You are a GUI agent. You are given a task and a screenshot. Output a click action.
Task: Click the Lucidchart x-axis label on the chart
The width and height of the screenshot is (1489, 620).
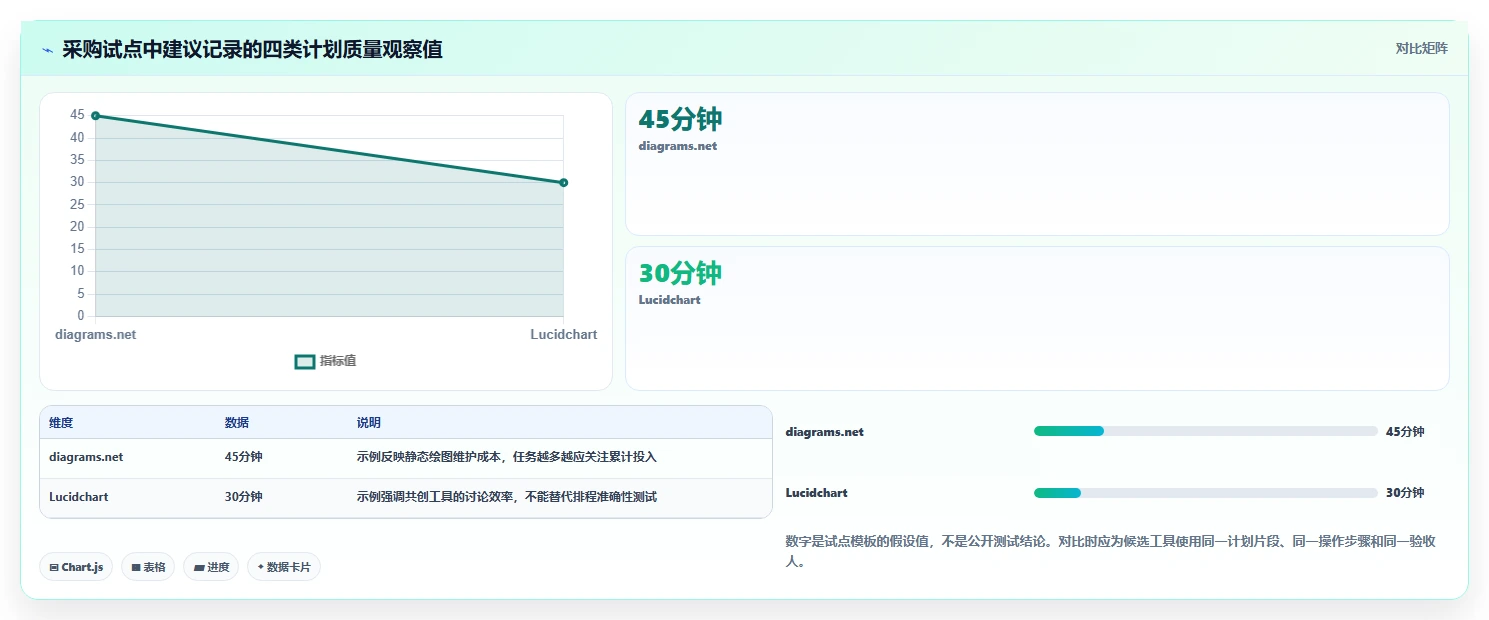(x=564, y=335)
